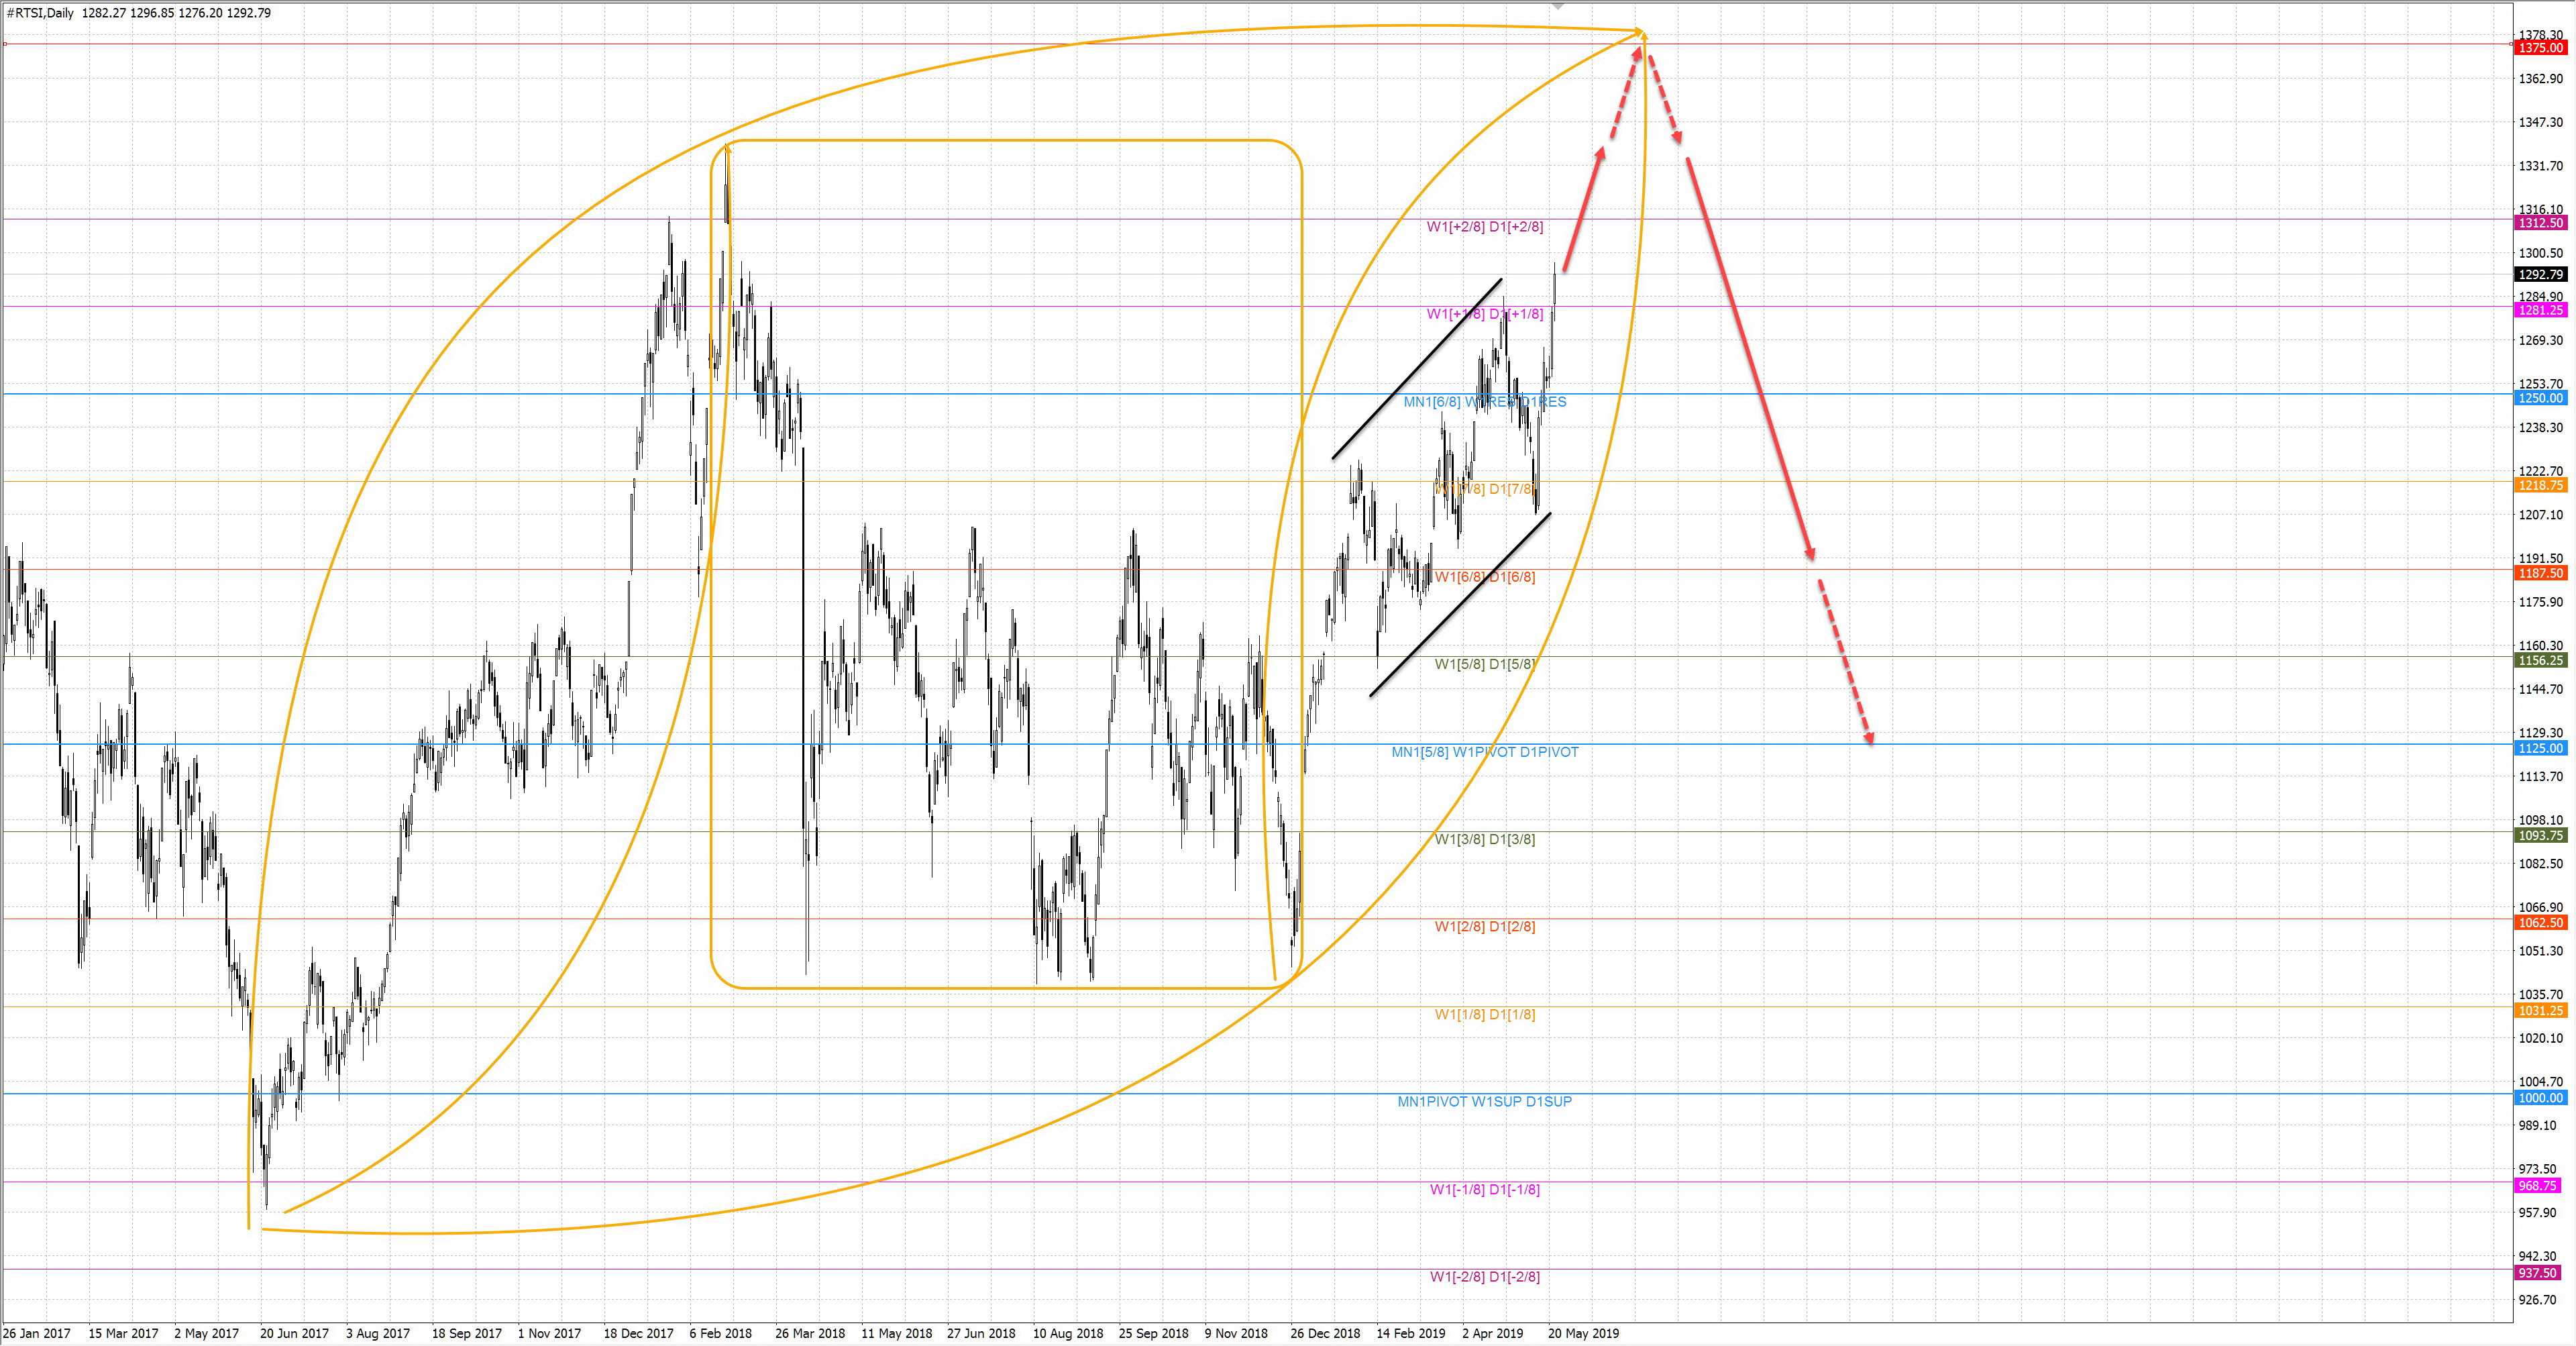Image resolution: width=2576 pixels, height=1346 pixels.
Task: Select the MN1PIVOT W1SUP D1SUP label
Action: [x=1484, y=1101]
